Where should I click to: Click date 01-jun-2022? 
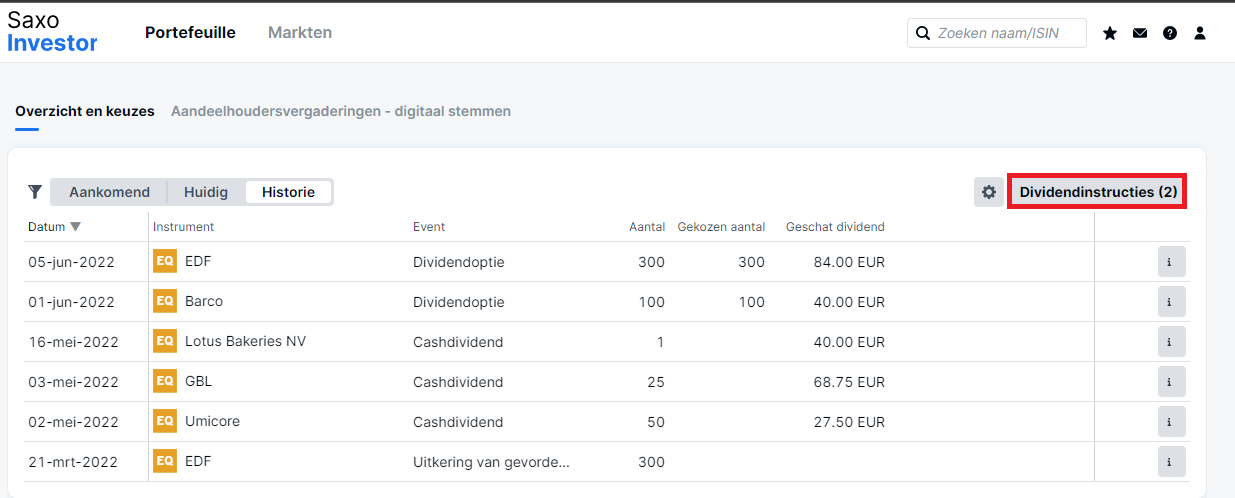tap(71, 302)
